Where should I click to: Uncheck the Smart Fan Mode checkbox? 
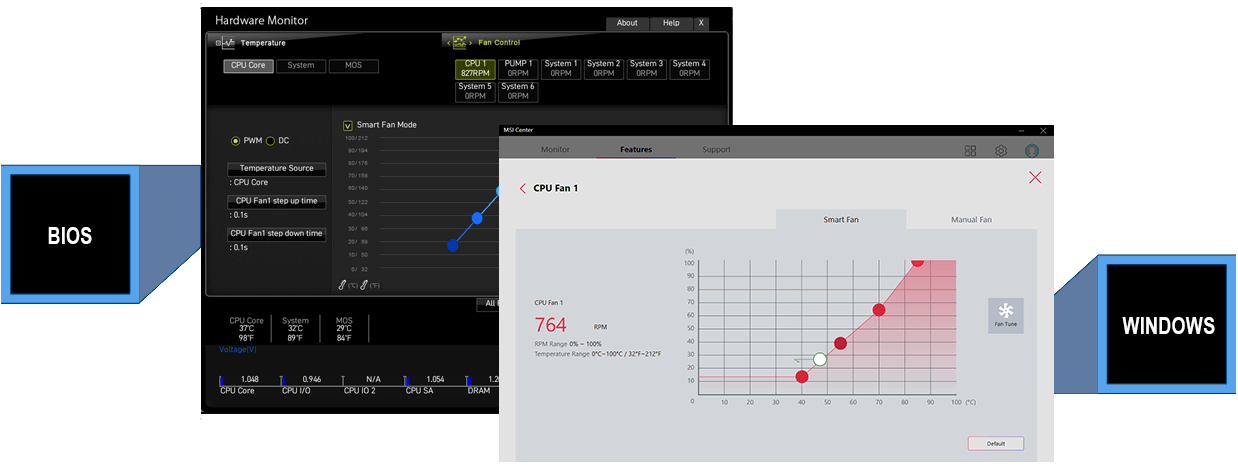coord(348,125)
